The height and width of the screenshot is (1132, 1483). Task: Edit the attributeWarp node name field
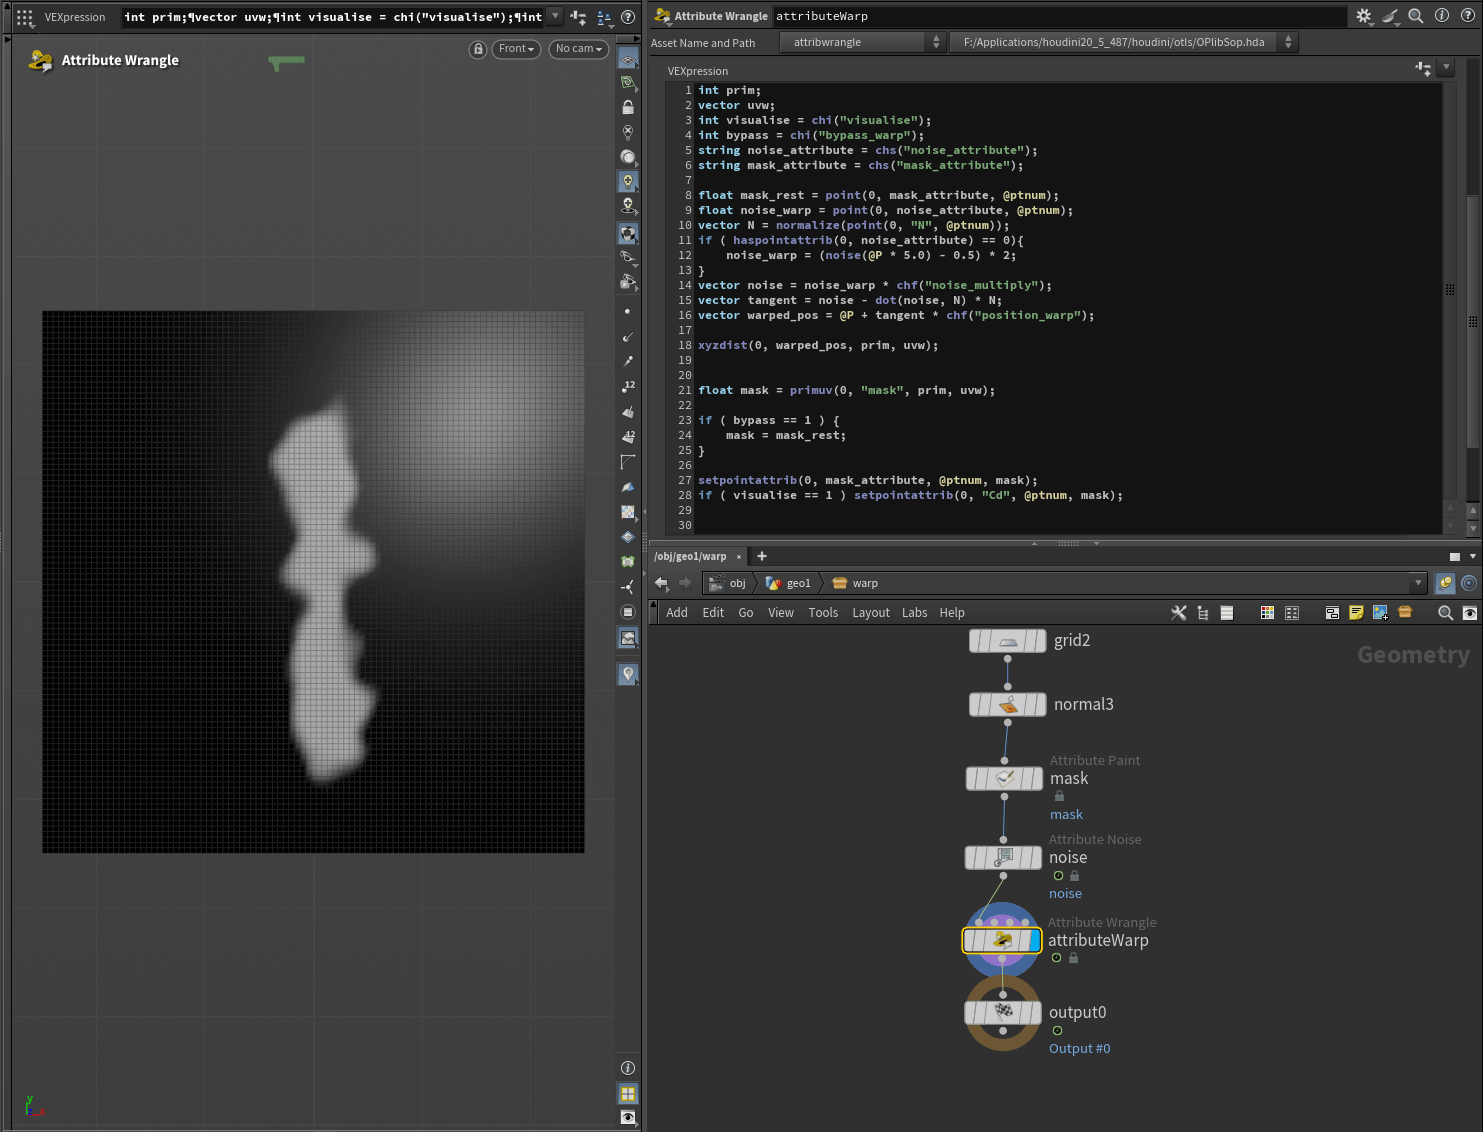[1059, 16]
